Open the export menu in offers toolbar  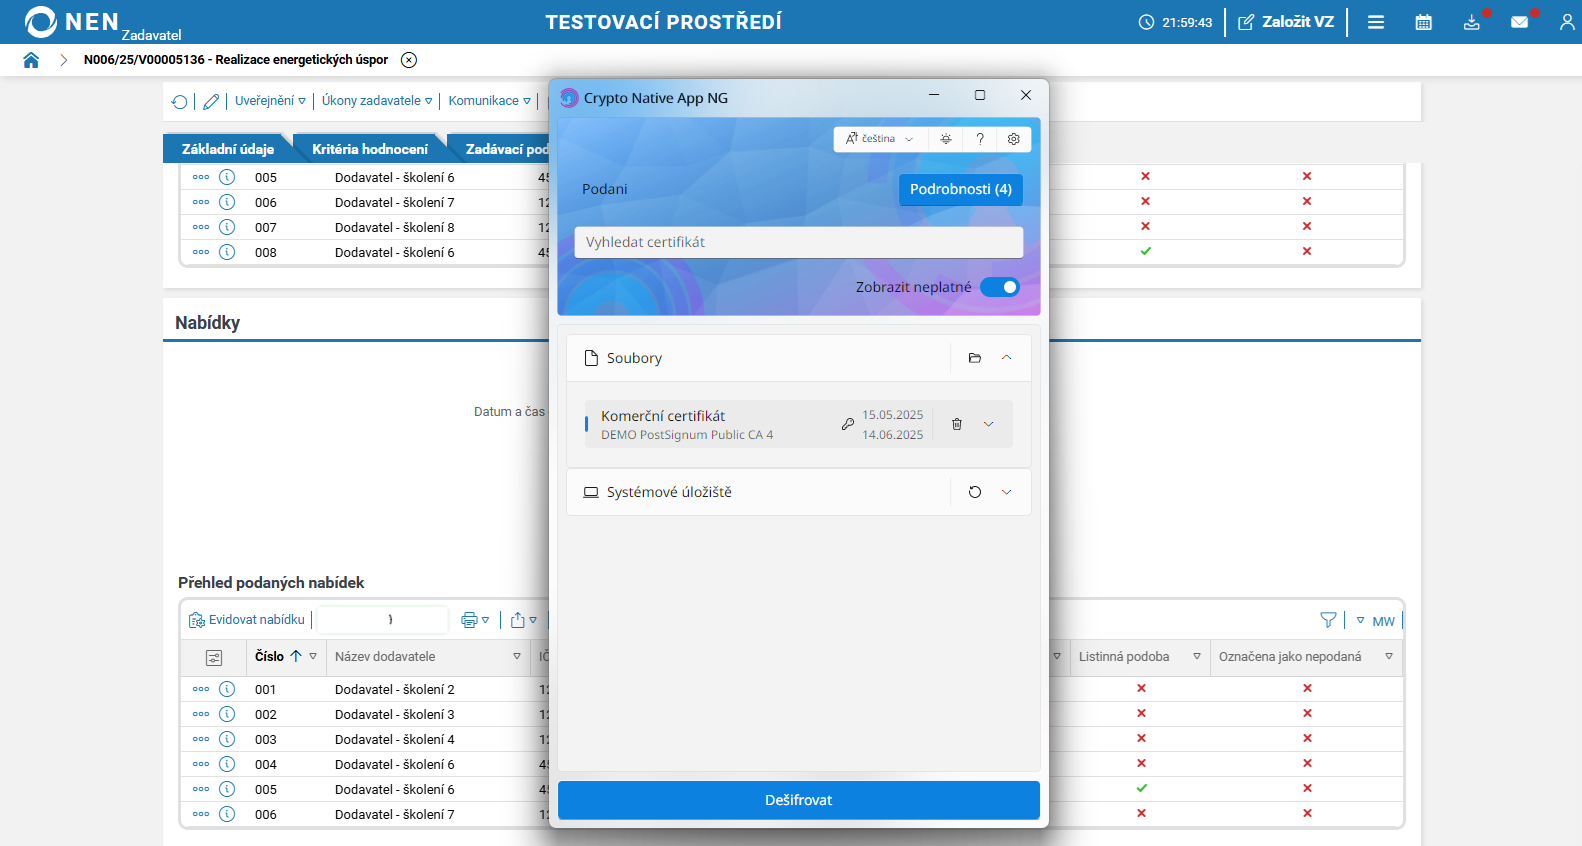pos(524,620)
